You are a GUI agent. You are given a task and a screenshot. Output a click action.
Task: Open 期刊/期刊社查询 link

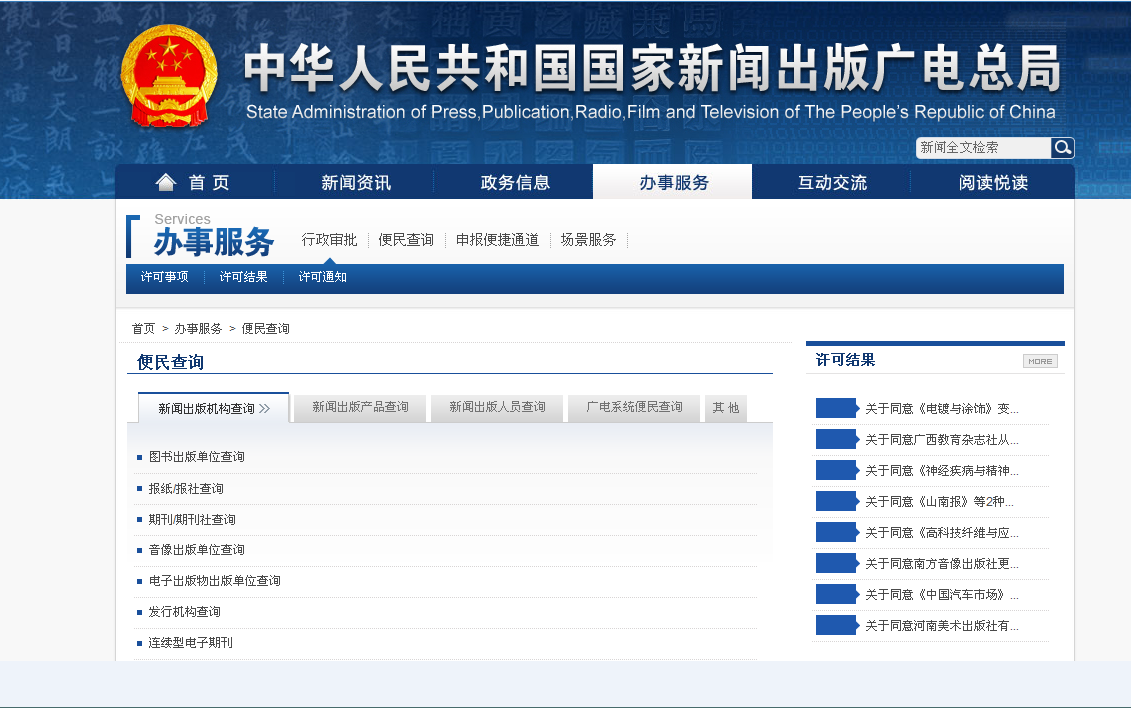192,520
